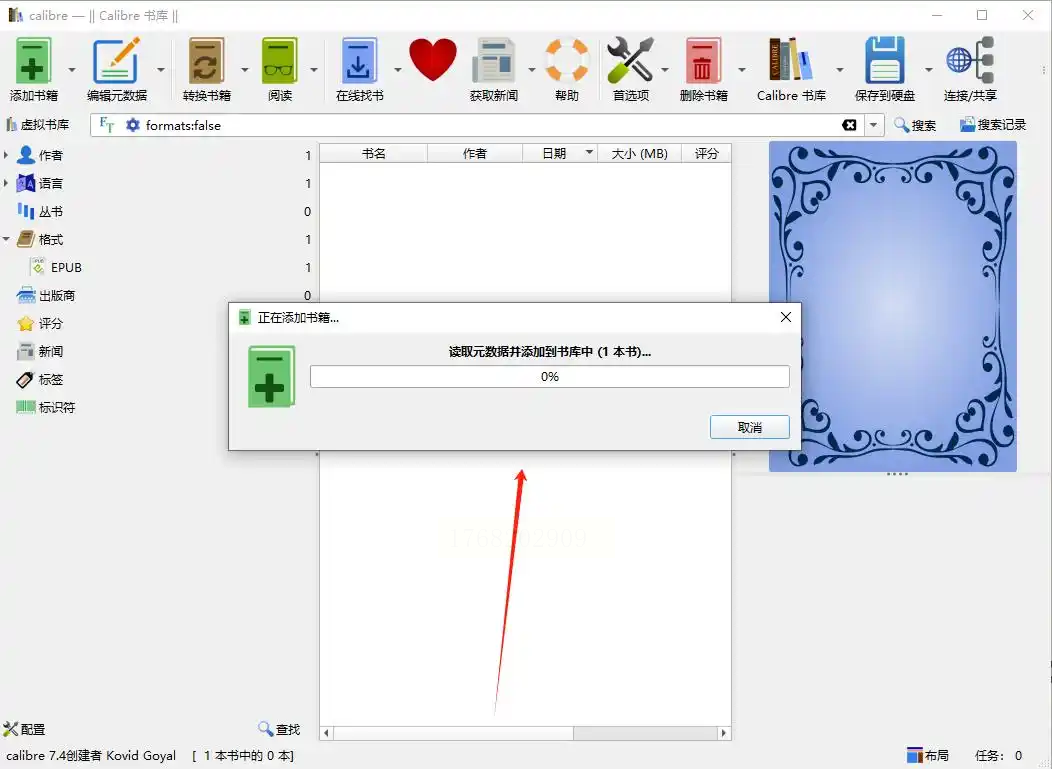Open 搜索记录 saved searches button
The width and height of the screenshot is (1052, 769).
pyautogui.click(x=993, y=125)
